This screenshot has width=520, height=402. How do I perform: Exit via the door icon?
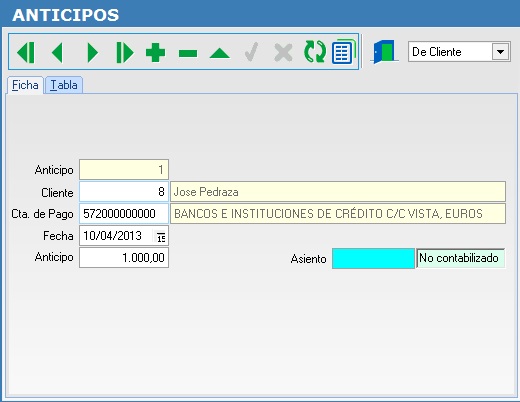coord(384,52)
